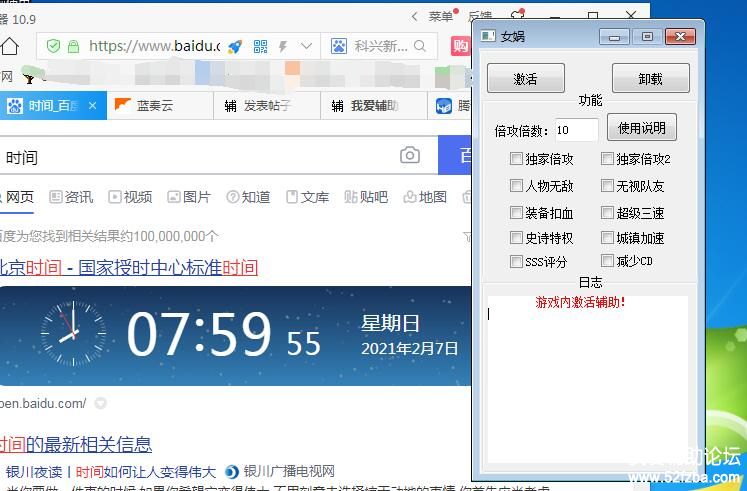This screenshot has width=747, height=491.
Task: Enable the SSS评分 checkbox
Action: [x=516, y=261]
